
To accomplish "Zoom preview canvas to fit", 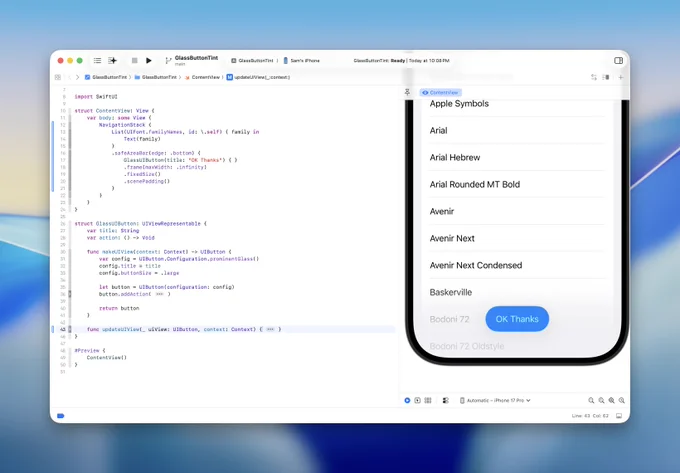I will pyautogui.click(x=611, y=400).
